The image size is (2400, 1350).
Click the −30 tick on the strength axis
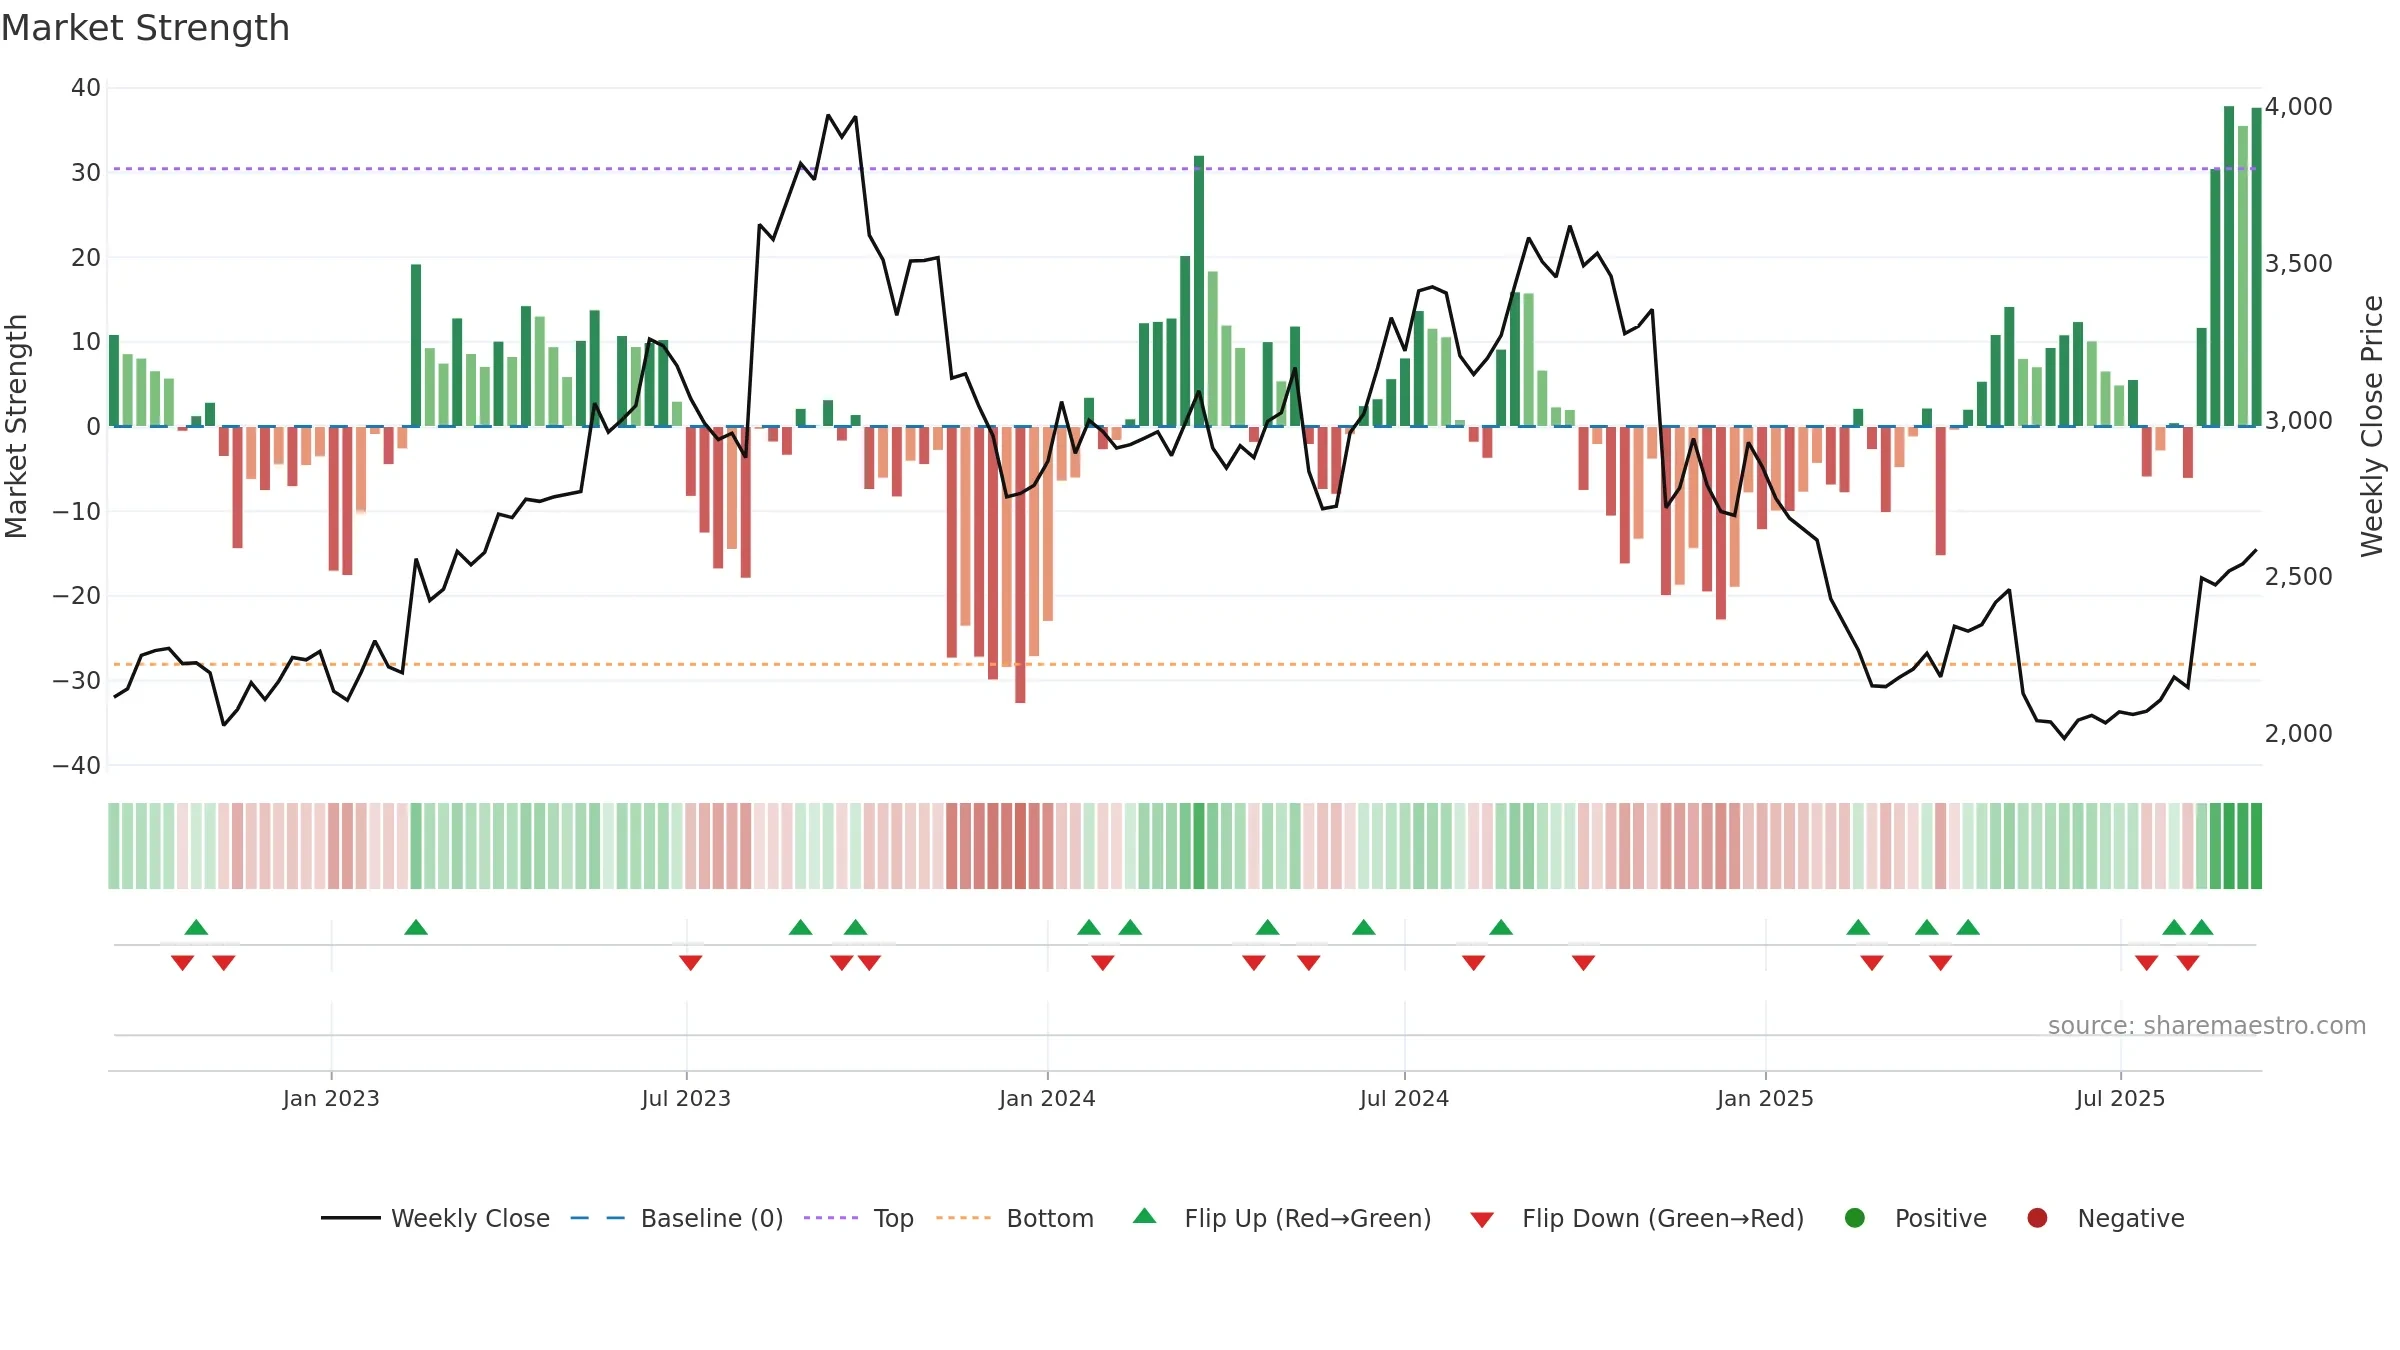pos(77,681)
